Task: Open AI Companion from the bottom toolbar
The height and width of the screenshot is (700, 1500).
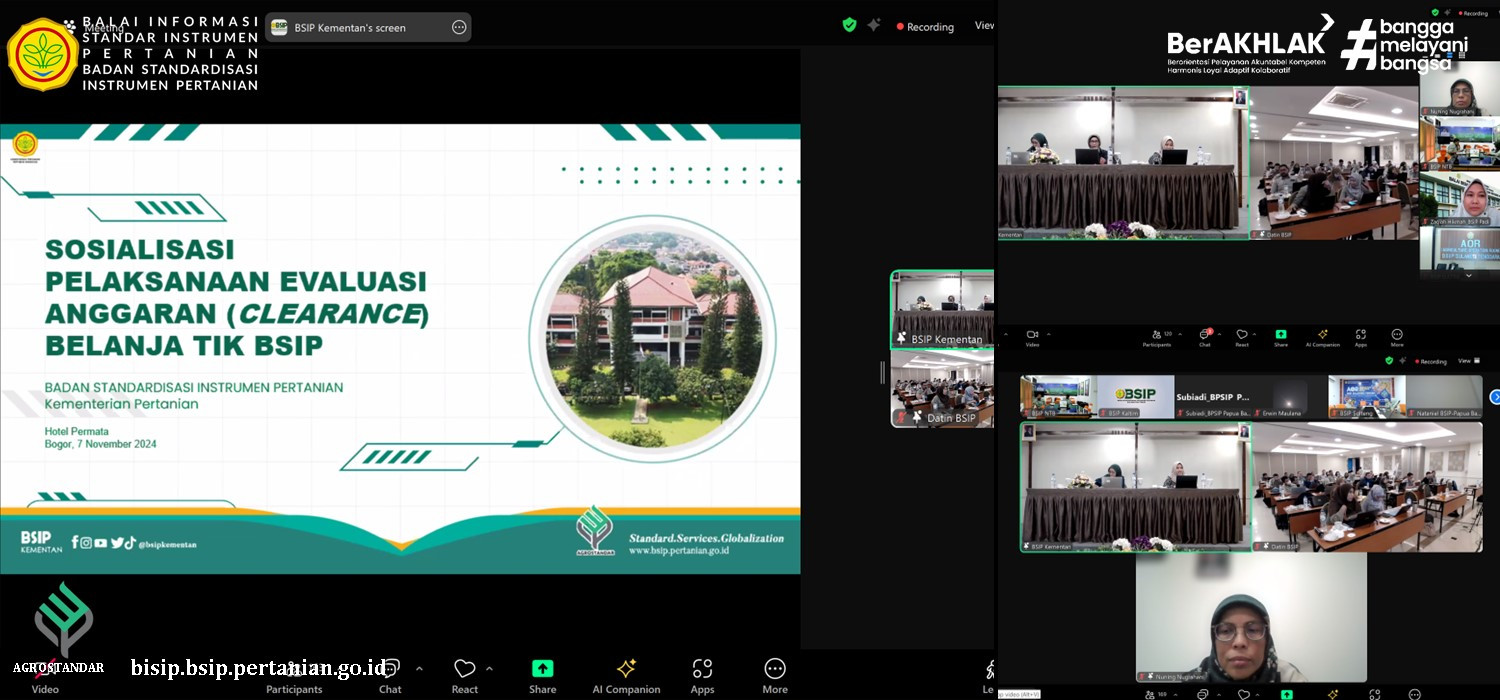Action: [626, 669]
